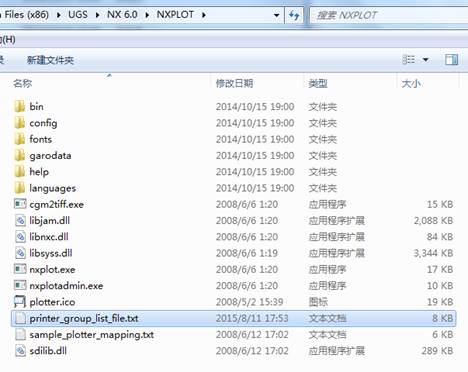
Task: Expand the arrow after NXPLOT in path
Action: [x=204, y=15]
